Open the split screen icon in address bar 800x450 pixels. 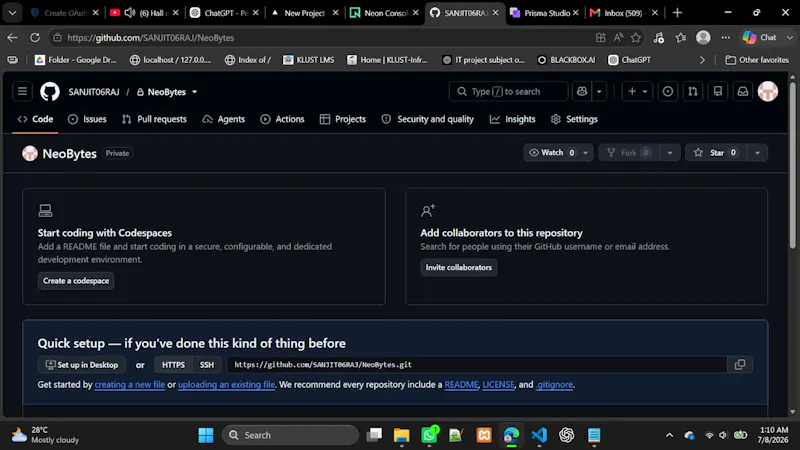[601, 37]
